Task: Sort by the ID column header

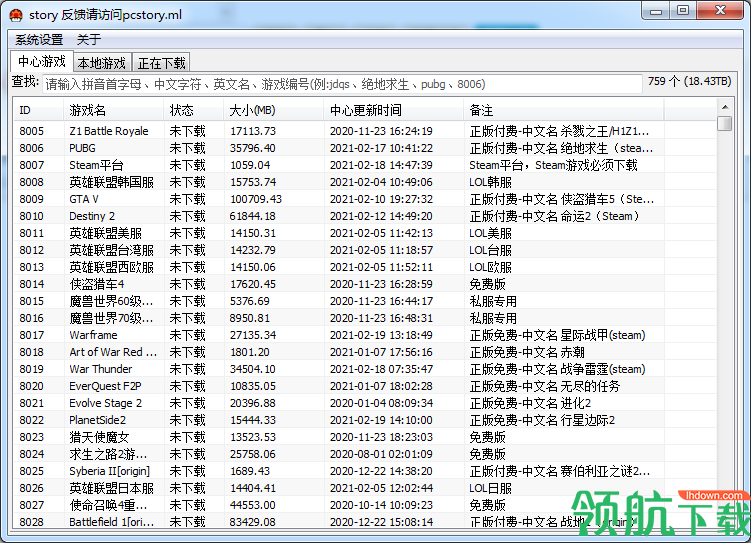Action: [x=38, y=111]
